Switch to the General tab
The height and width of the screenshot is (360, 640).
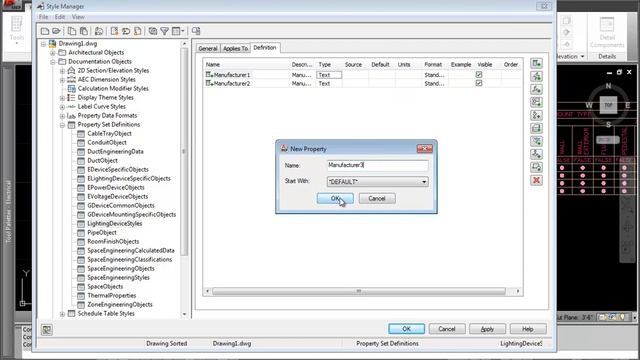[208, 48]
